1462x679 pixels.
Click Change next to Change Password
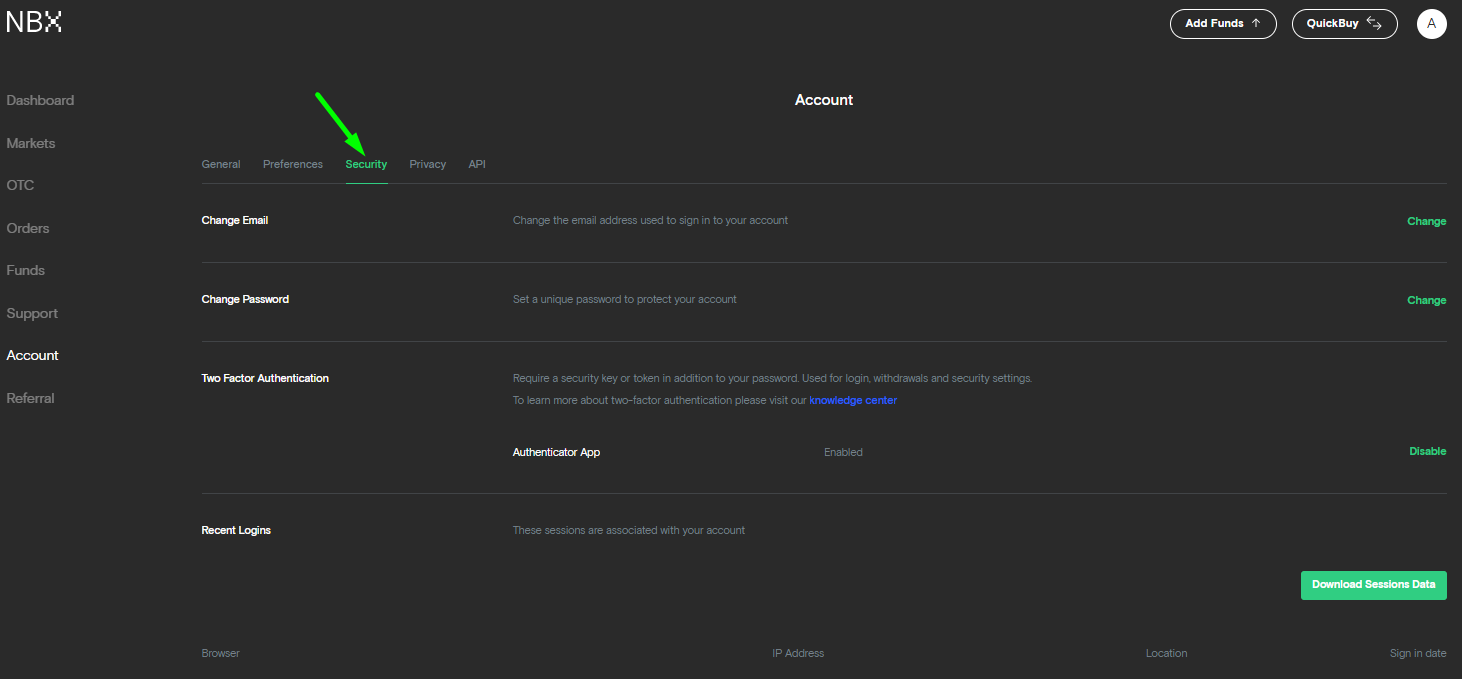pos(1426,300)
